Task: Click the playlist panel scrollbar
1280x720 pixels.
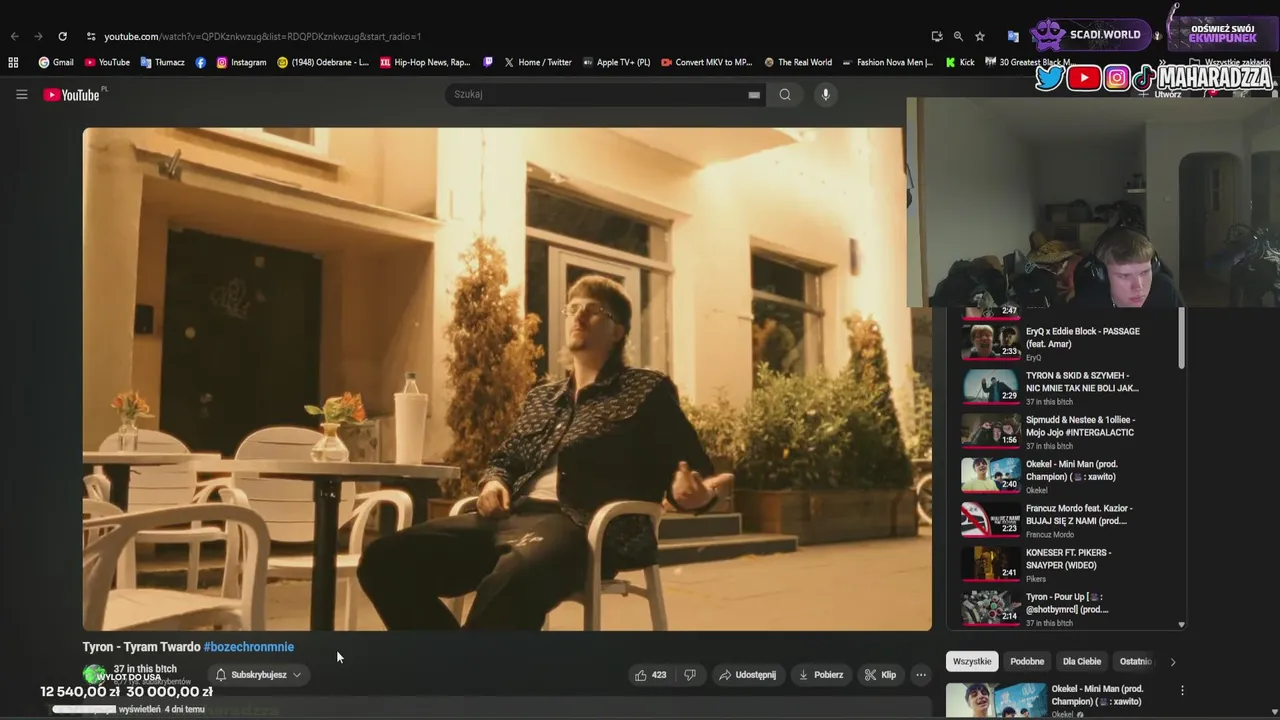Action: [1182, 338]
